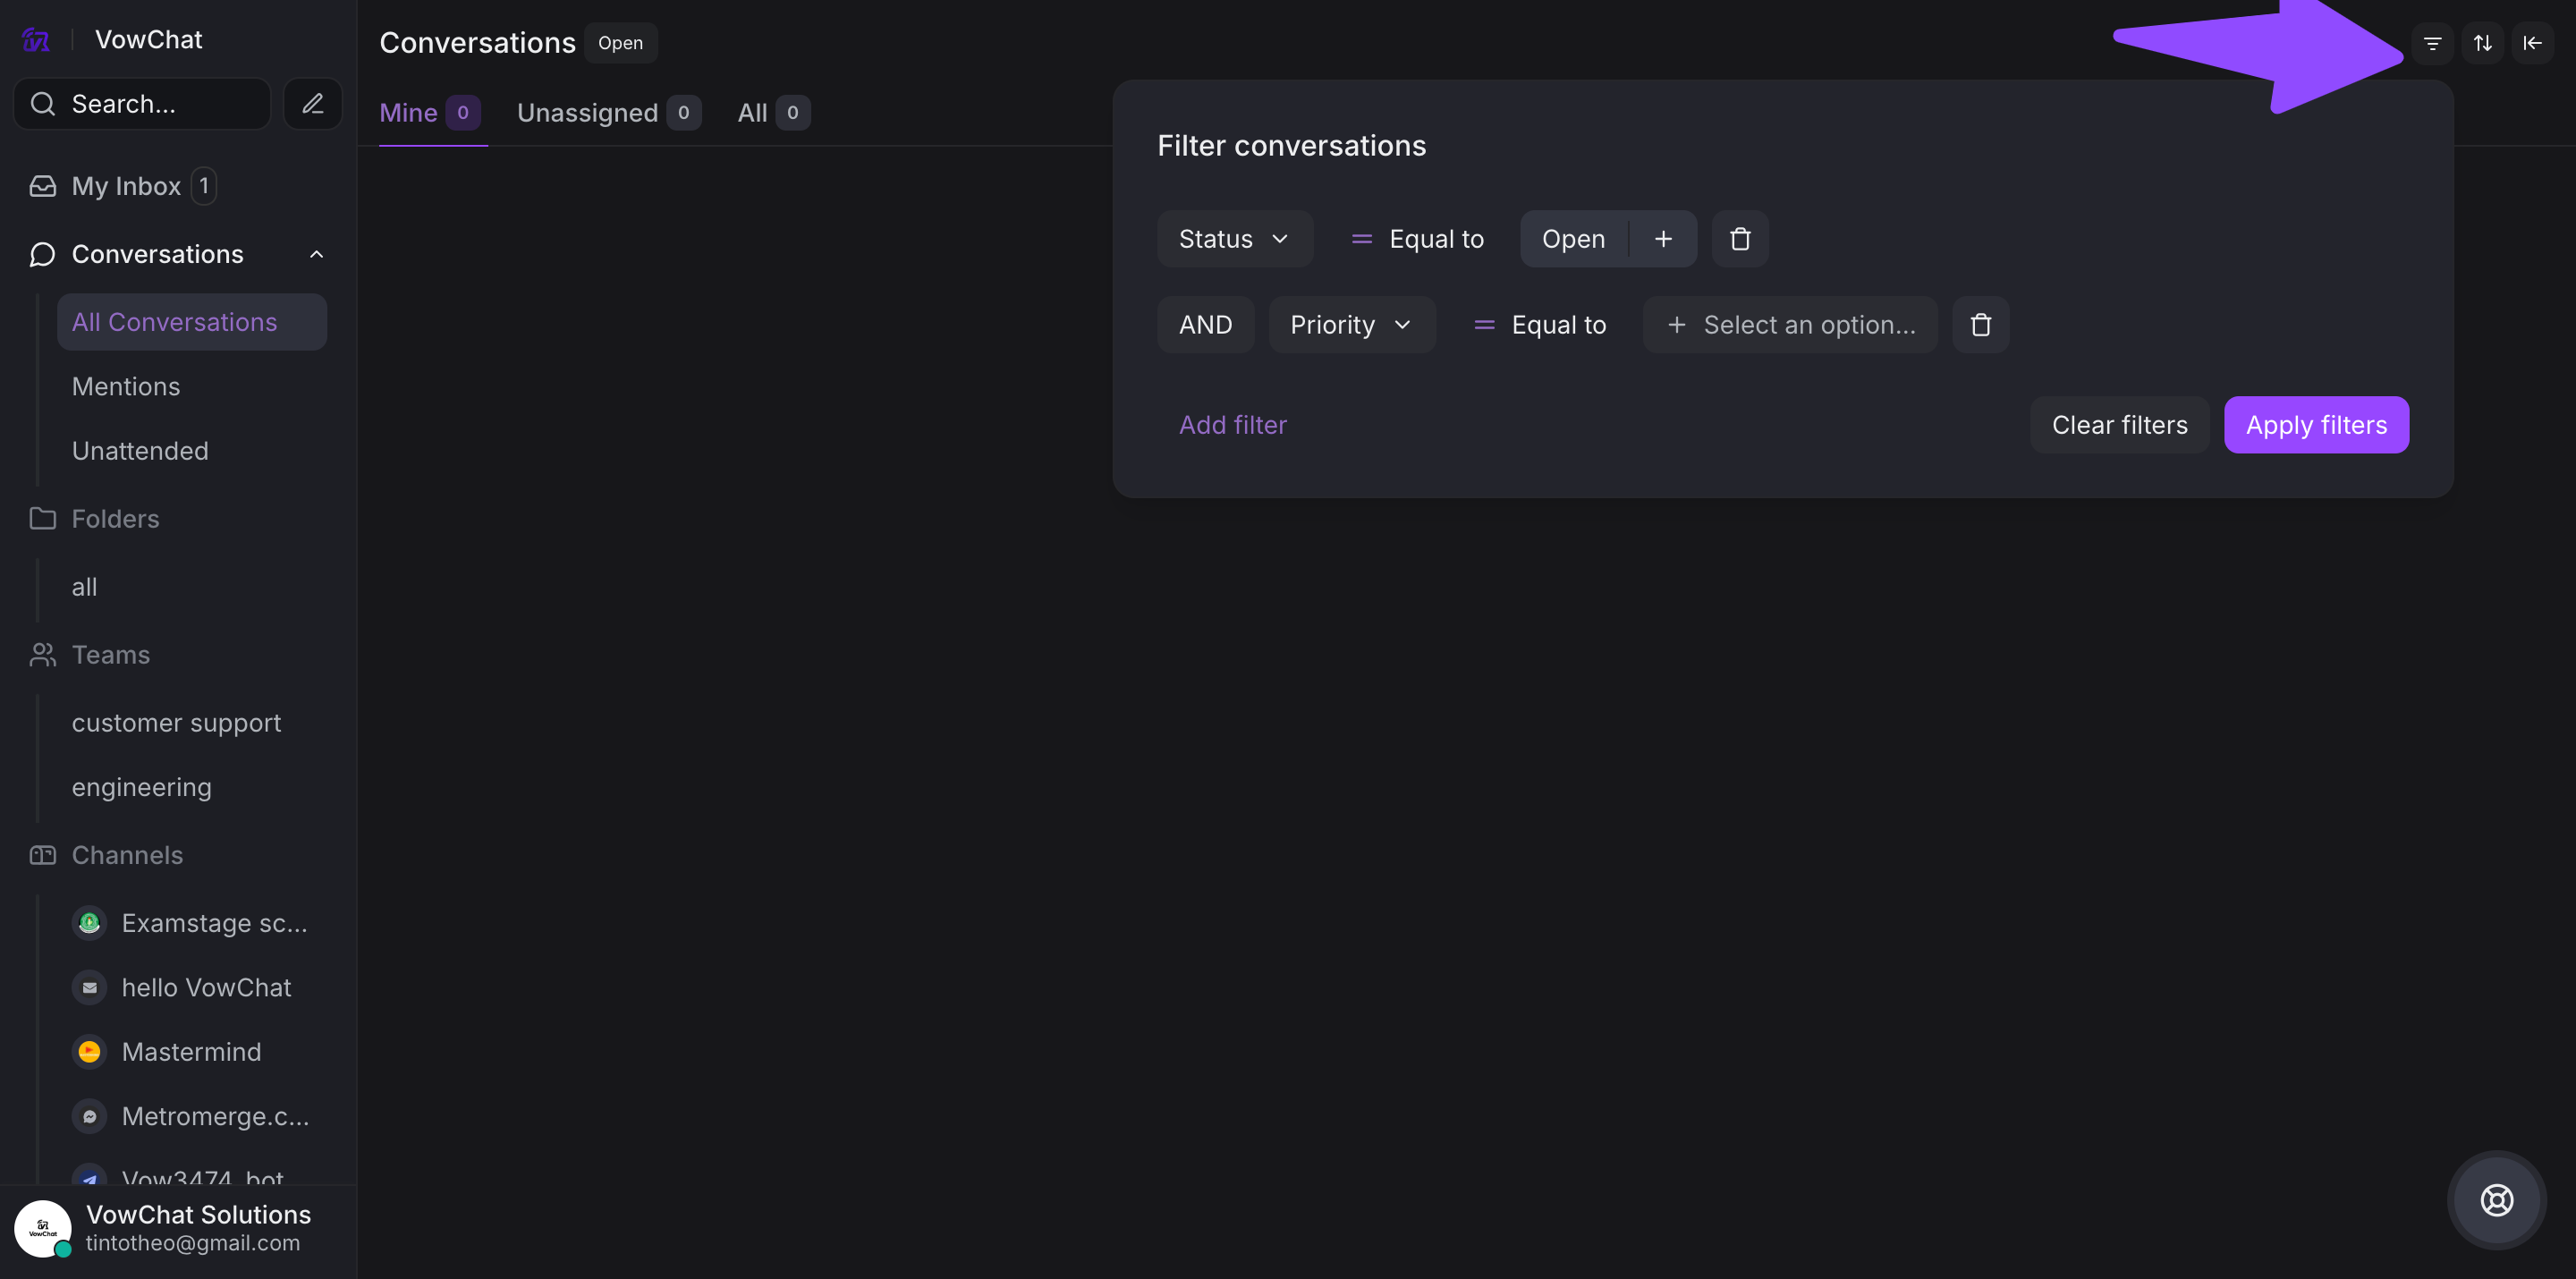Open Mentions in the sidebar

[126, 386]
